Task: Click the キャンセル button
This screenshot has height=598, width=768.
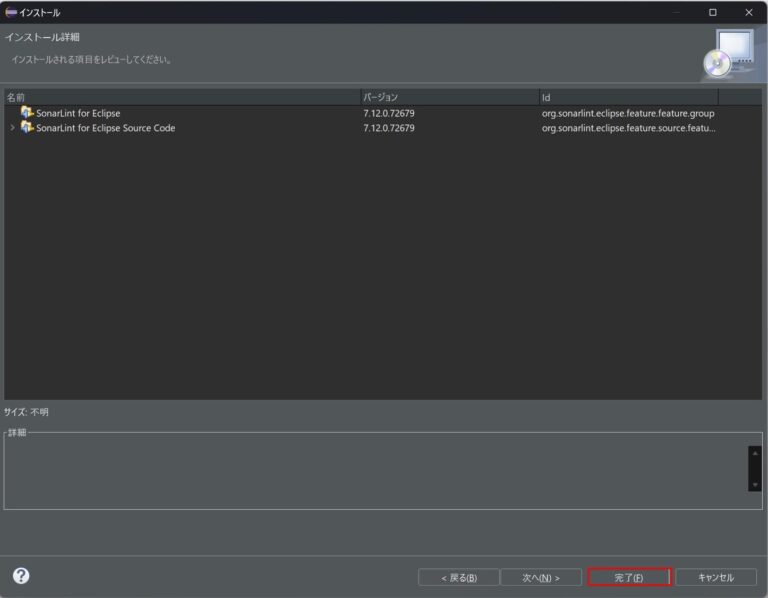Action: (x=715, y=577)
